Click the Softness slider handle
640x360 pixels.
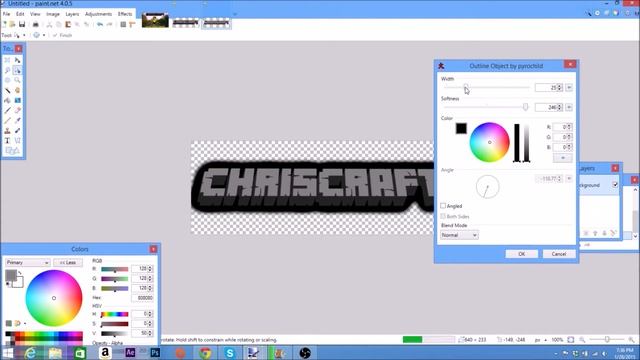526,107
